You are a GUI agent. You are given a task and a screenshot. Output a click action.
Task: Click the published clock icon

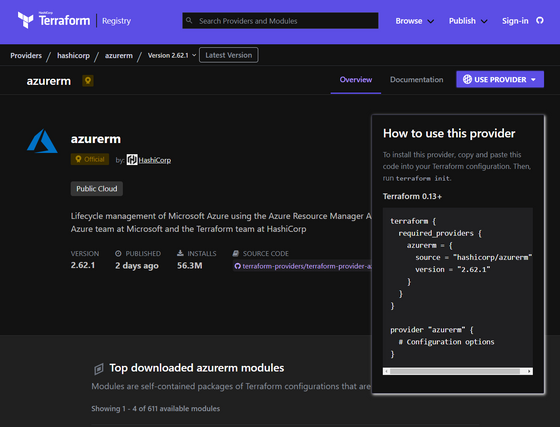118,253
